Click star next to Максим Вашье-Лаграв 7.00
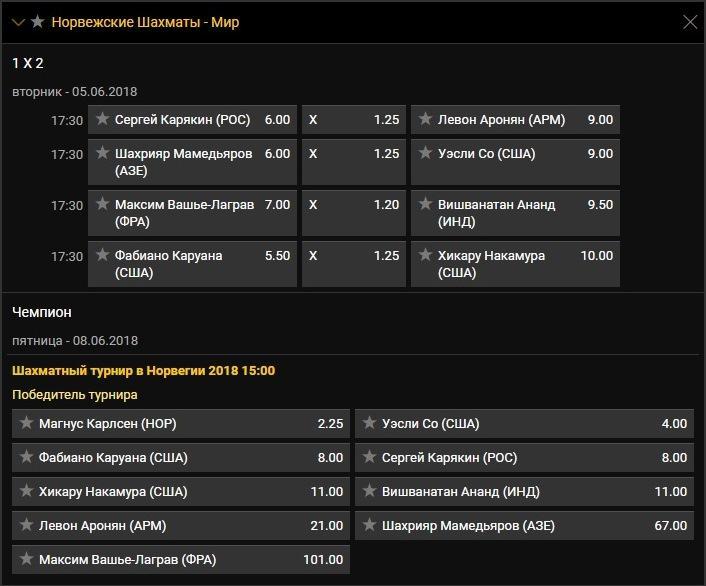The height and width of the screenshot is (586, 706). (102, 205)
